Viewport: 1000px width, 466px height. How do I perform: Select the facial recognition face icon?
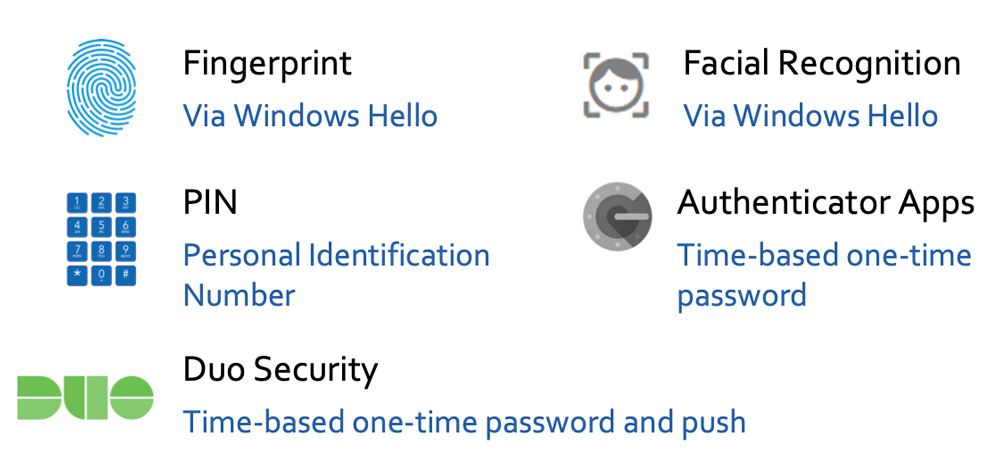click(x=615, y=85)
